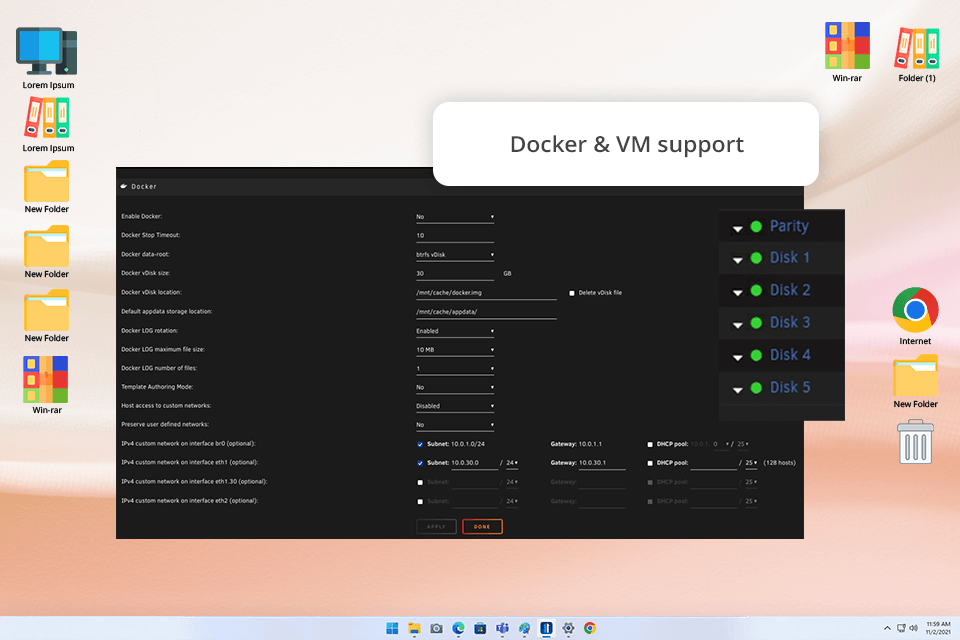Click the eth1 Subnet address field
The width and height of the screenshot is (960, 640).
[x=474, y=463]
